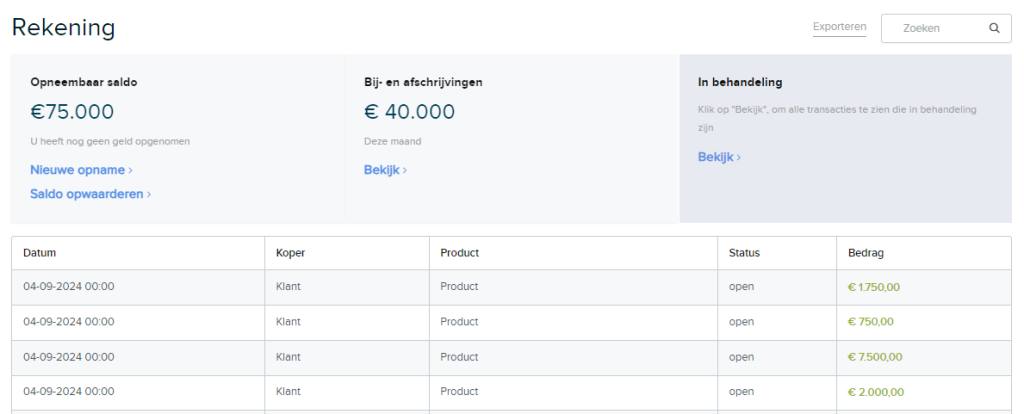
Task: Select the row with amount € 7.500,00
Action: pos(511,357)
